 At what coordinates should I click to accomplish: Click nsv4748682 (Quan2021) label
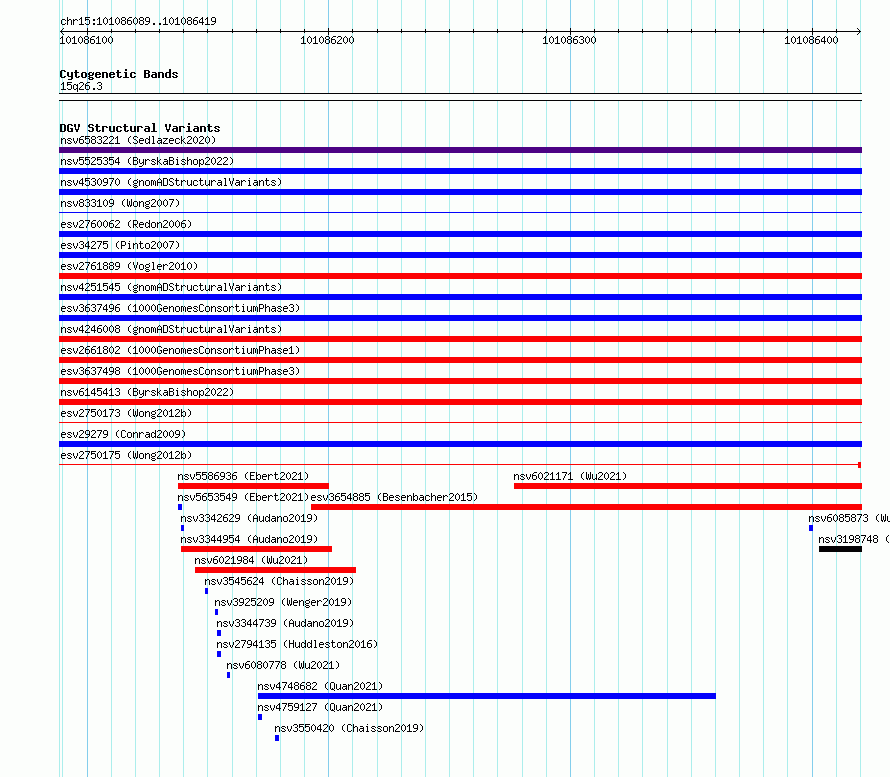pyautogui.click(x=320, y=686)
